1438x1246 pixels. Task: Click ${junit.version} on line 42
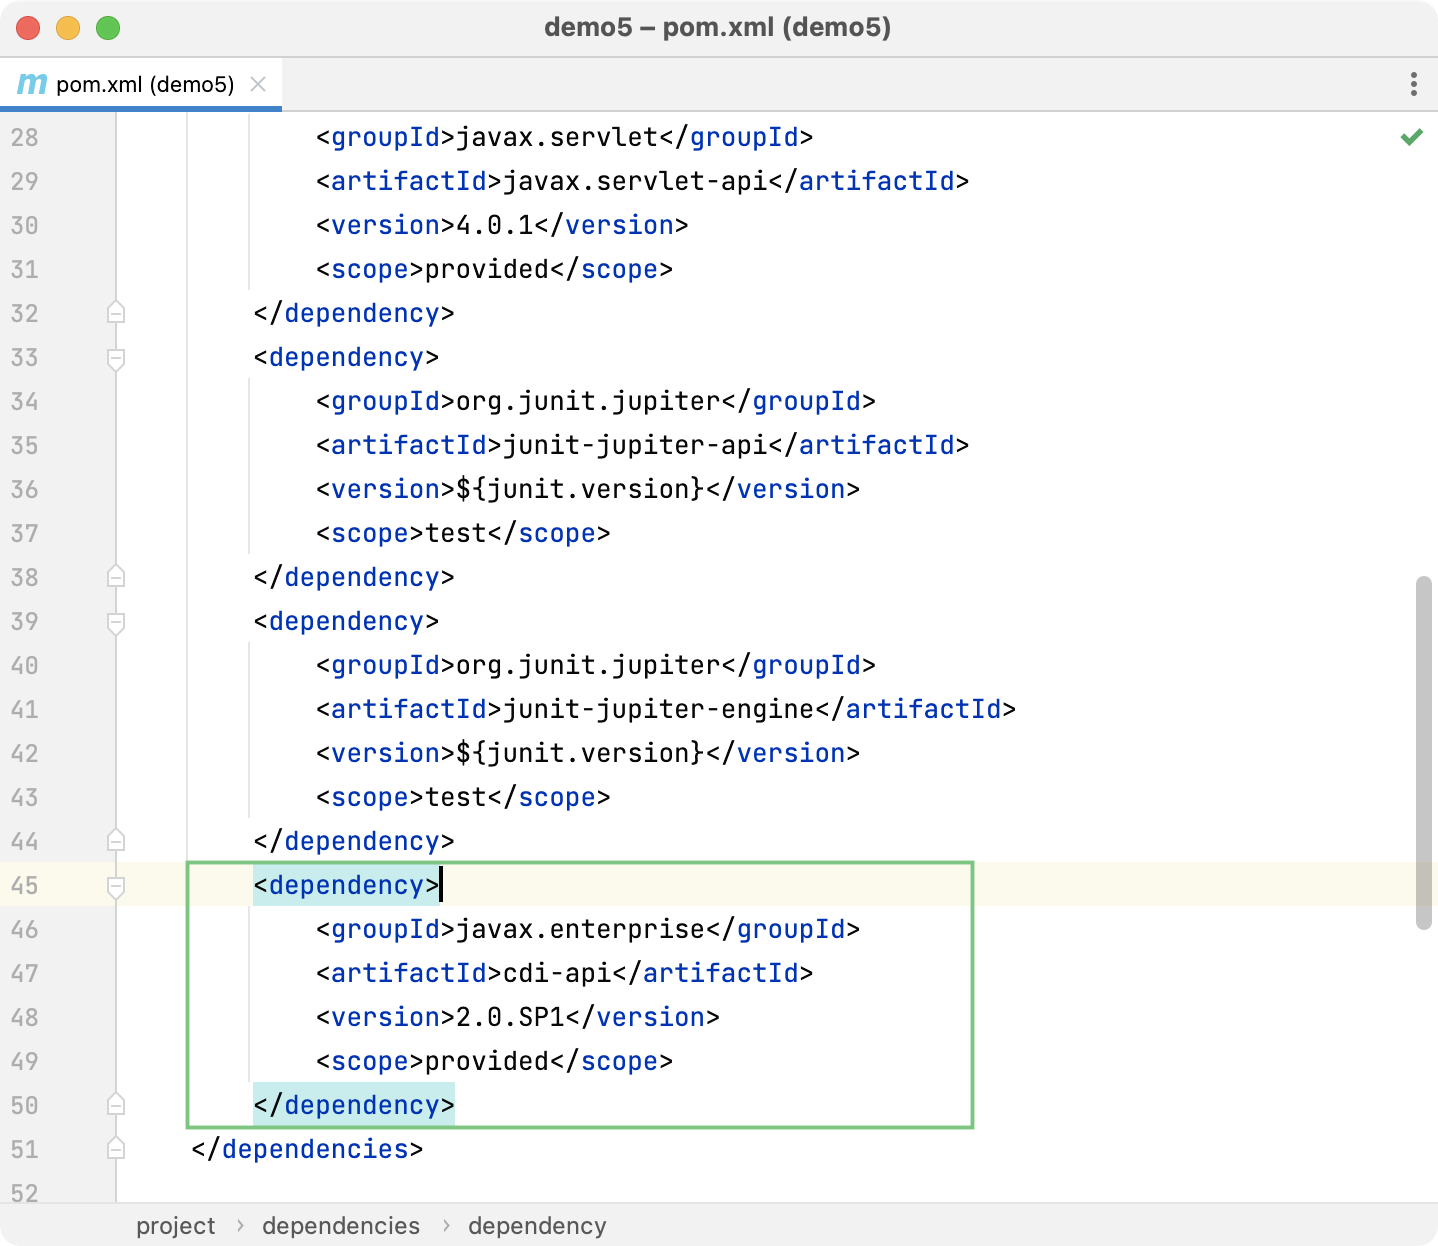pyautogui.click(x=580, y=753)
